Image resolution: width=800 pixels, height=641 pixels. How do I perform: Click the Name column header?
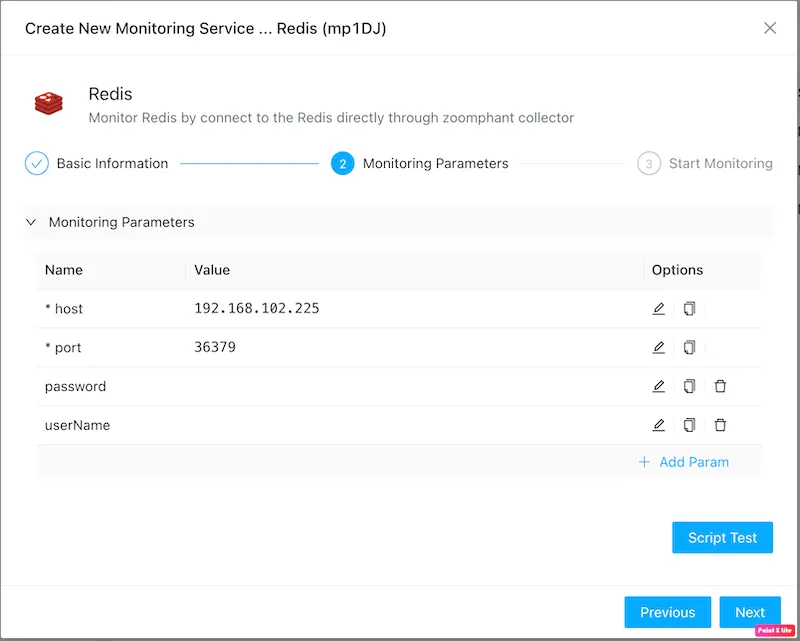pos(64,270)
